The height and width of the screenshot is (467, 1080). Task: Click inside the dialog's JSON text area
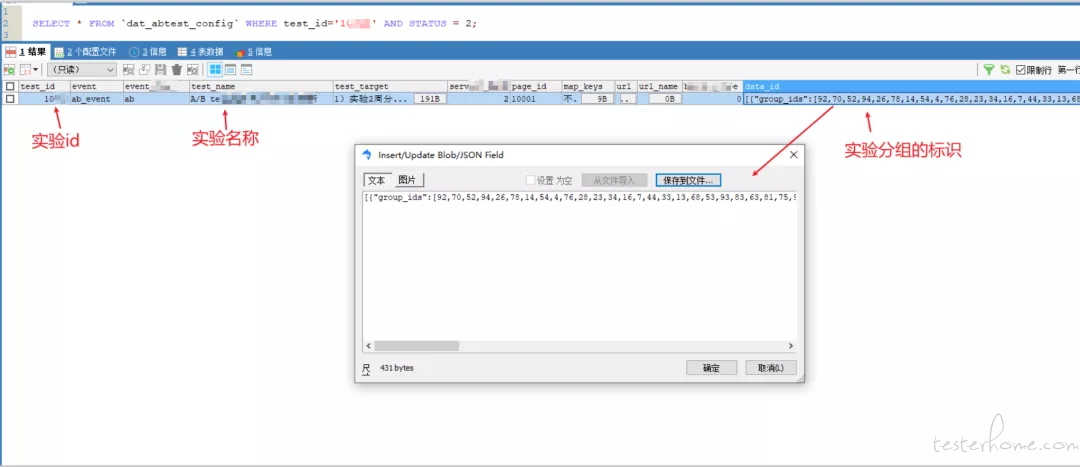click(579, 265)
